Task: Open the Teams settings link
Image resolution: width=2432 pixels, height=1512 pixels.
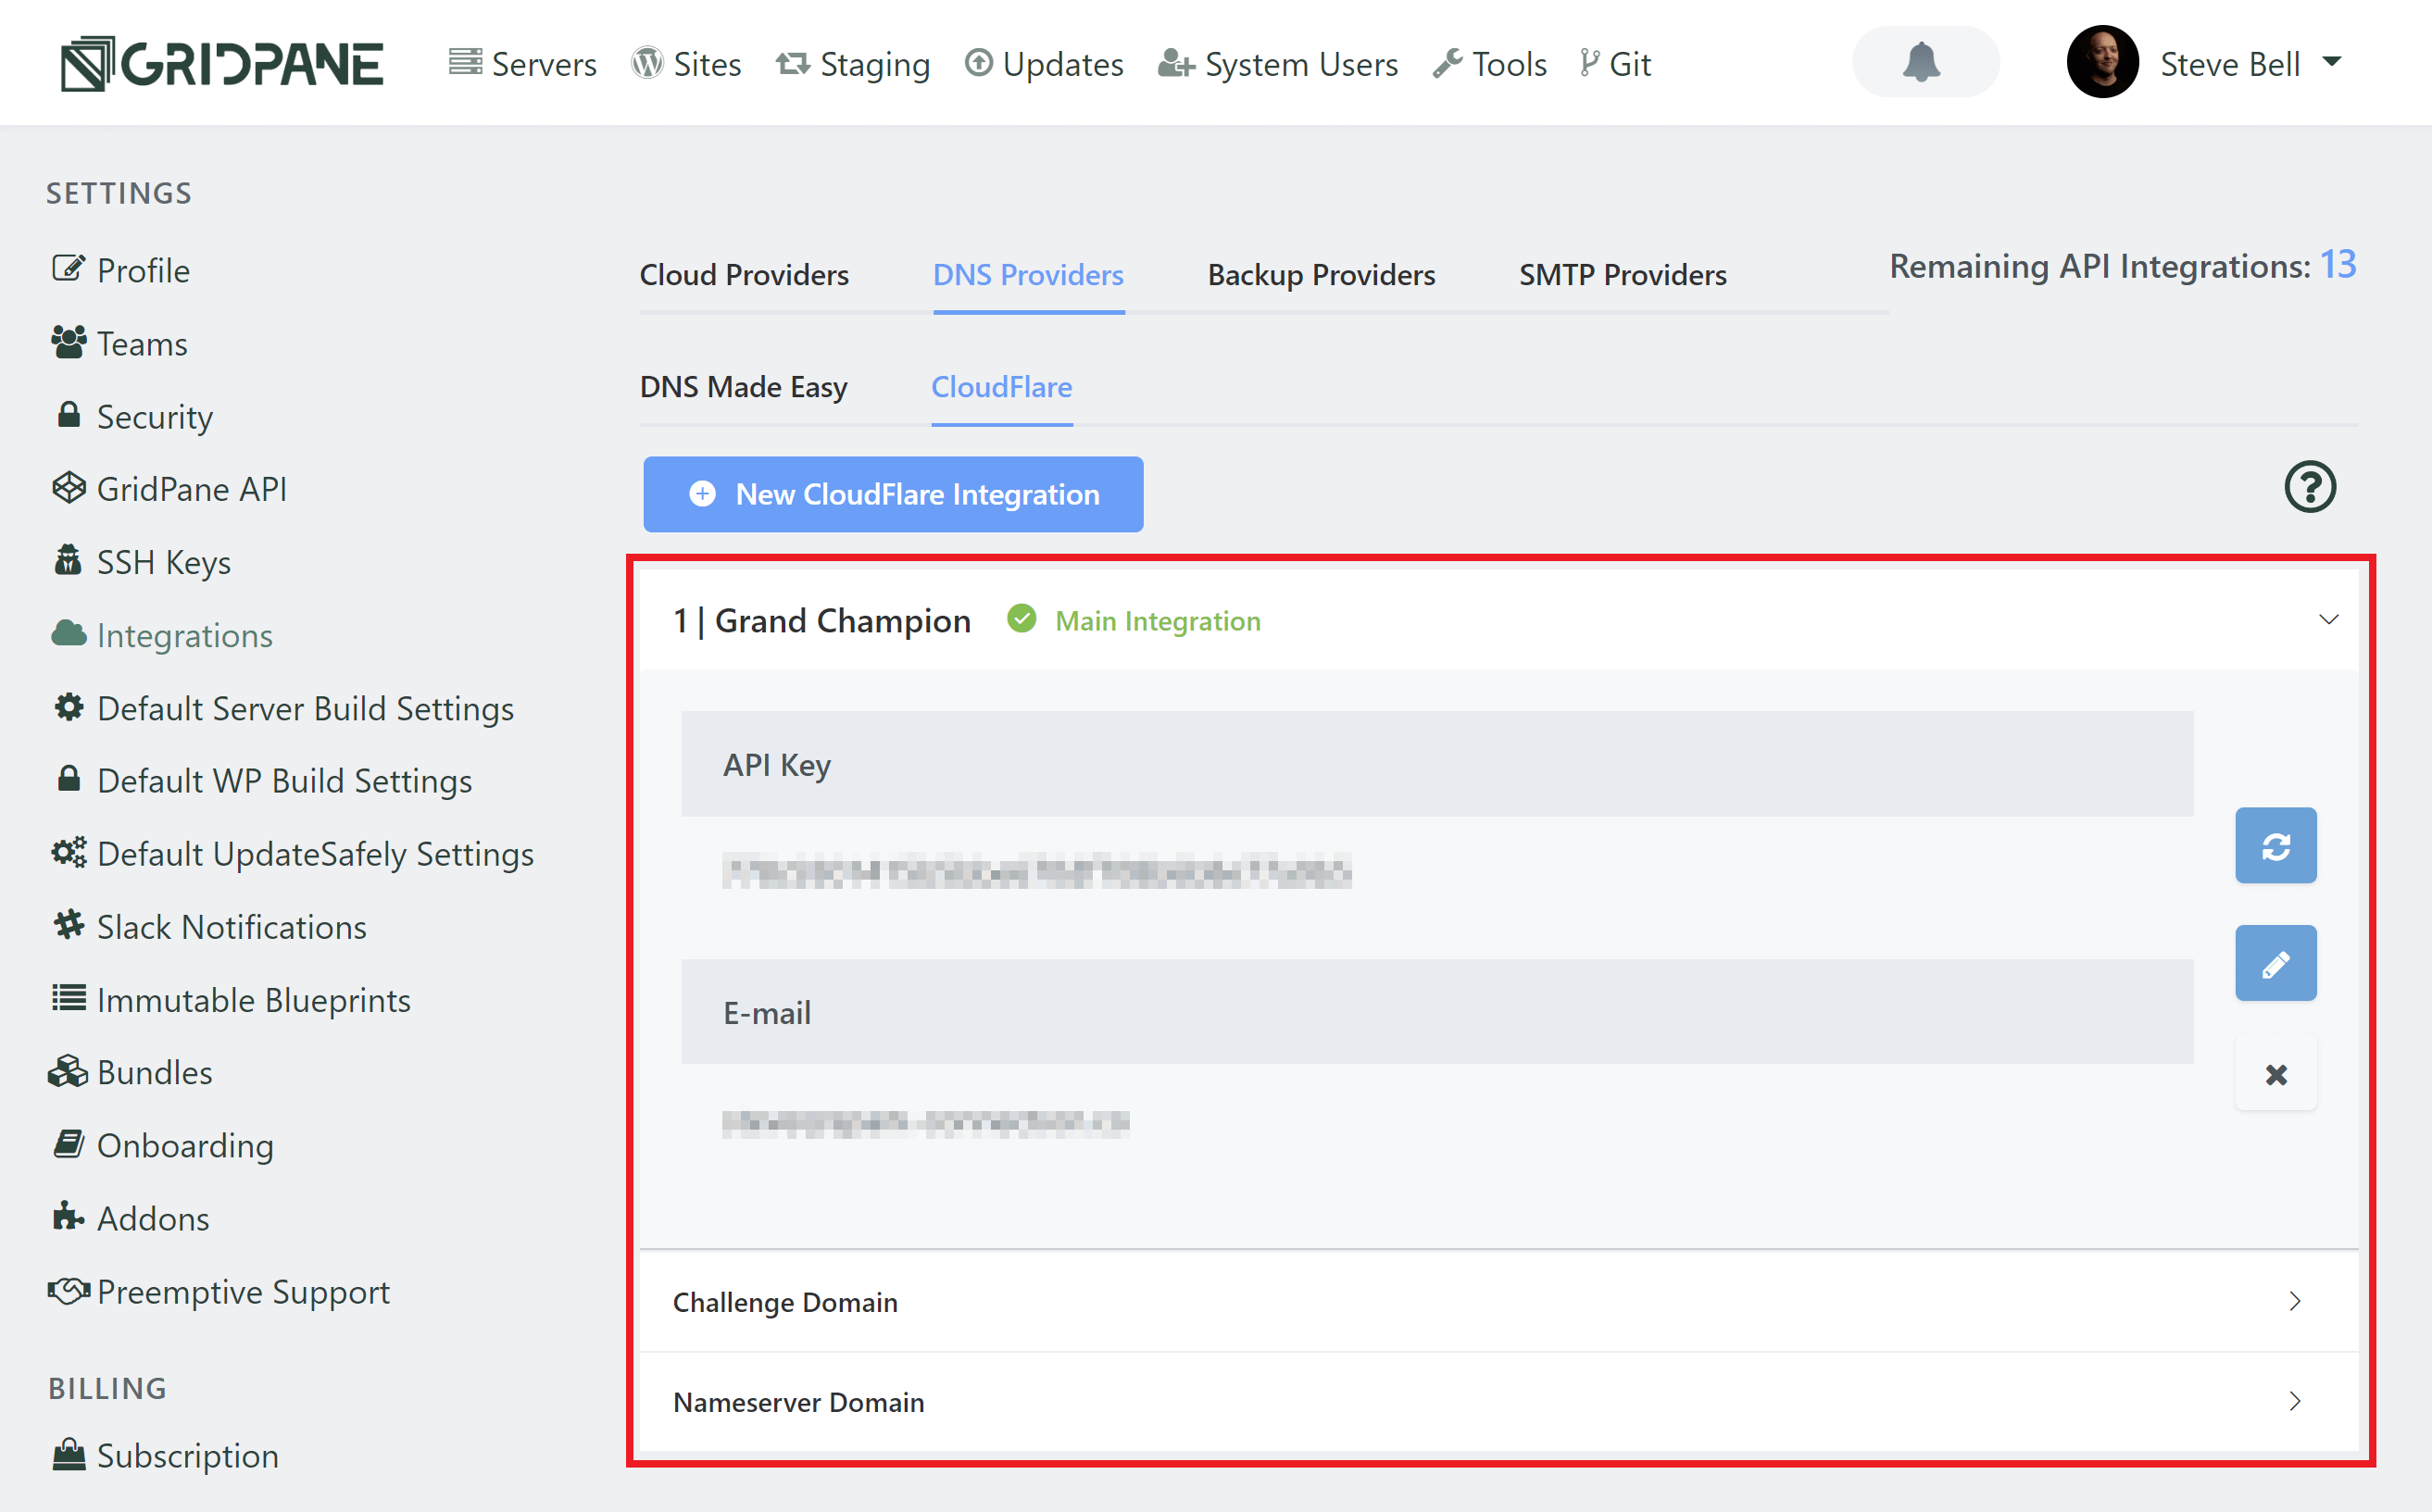Action: pyautogui.click(x=120, y=343)
